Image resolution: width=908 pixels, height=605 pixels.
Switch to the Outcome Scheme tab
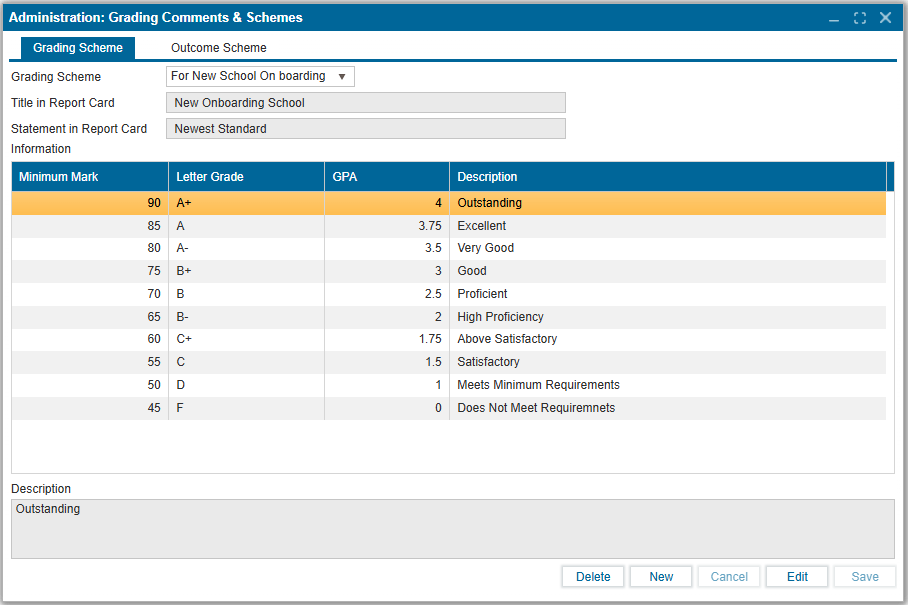218,48
